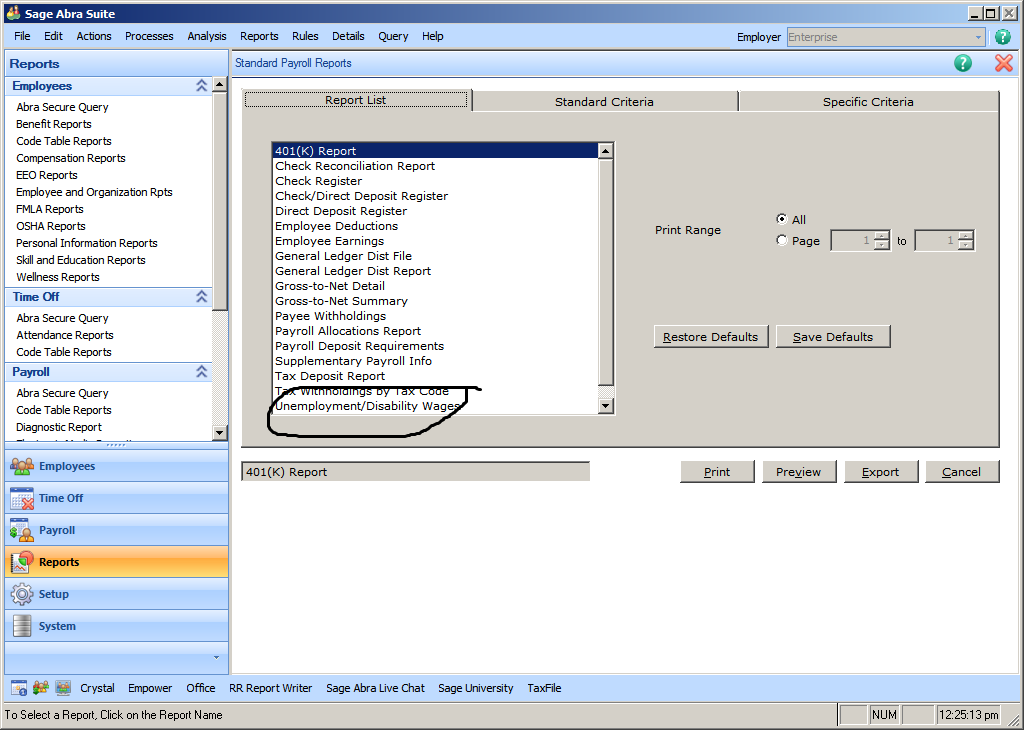The height and width of the screenshot is (730, 1024).
Task: Open RR Report Writer link
Action: coord(270,688)
